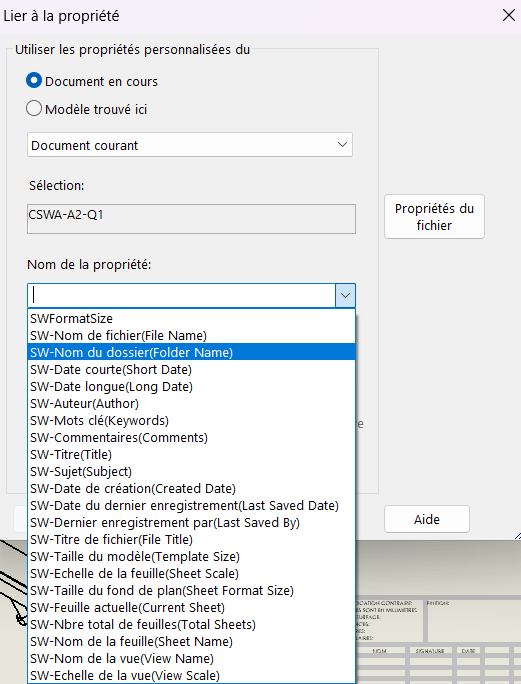
Task: Pick SW-Auteur(Author) from the list
Action: [192, 404]
